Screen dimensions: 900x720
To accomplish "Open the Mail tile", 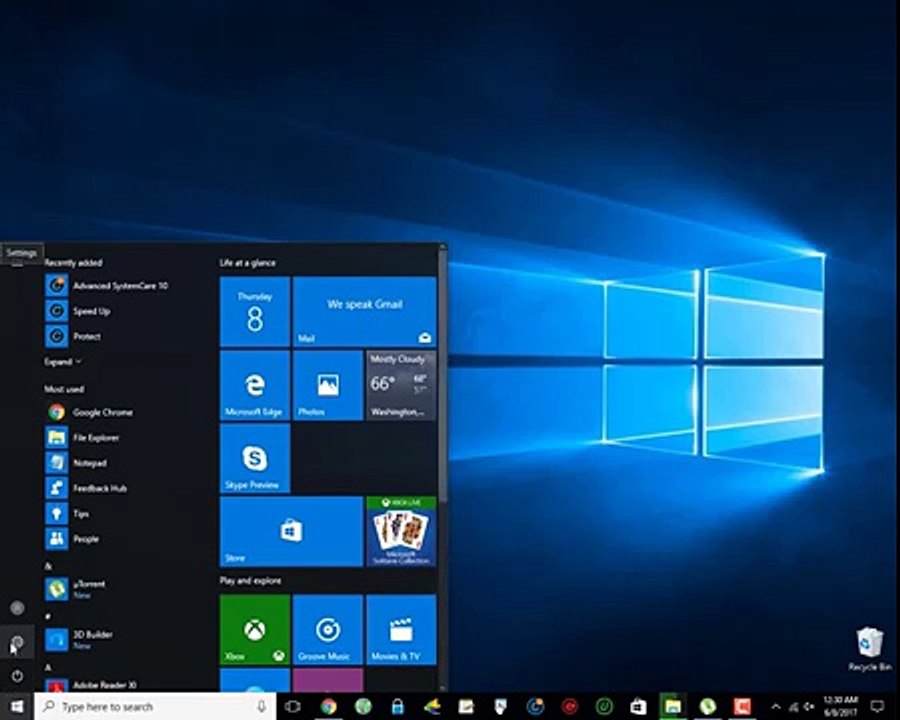I will (x=364, y=312).
